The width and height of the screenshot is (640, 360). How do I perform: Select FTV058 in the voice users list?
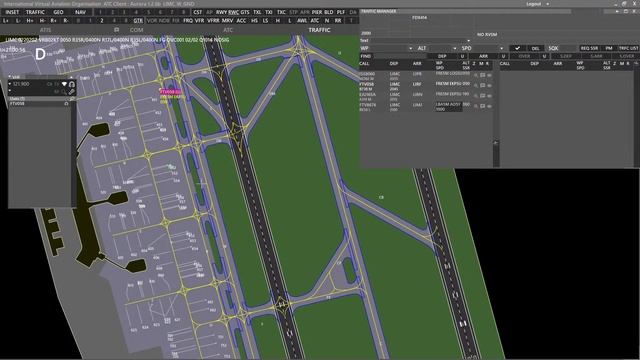[x=40, y=104]
